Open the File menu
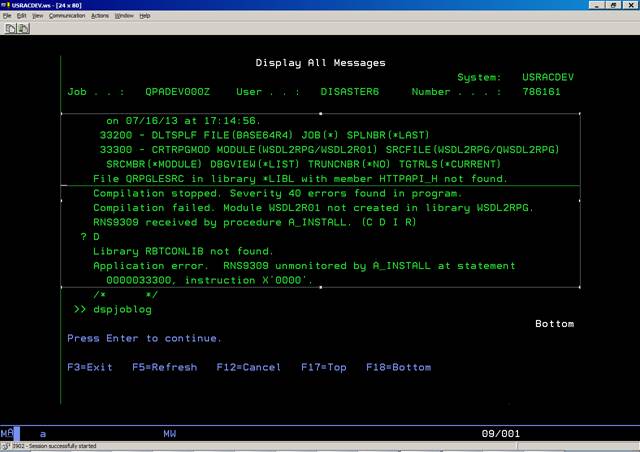Viewport: 640px width, 452px height. pyautogui.click(x=7, y=16)
